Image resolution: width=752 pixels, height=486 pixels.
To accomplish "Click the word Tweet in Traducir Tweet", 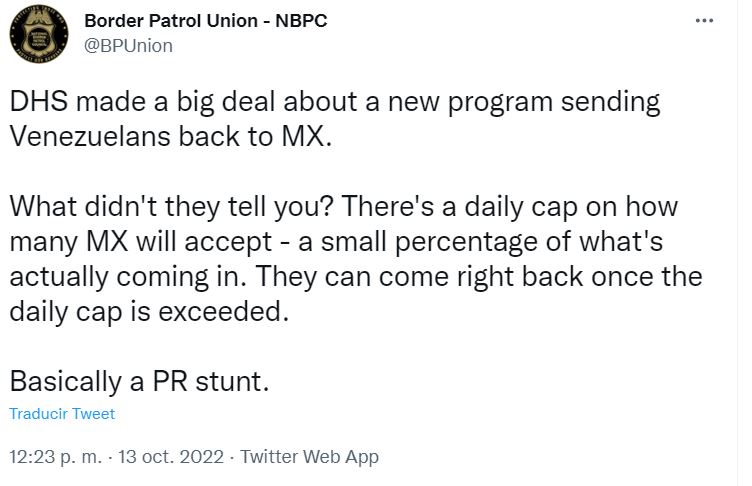I will (x=93, y=414).
